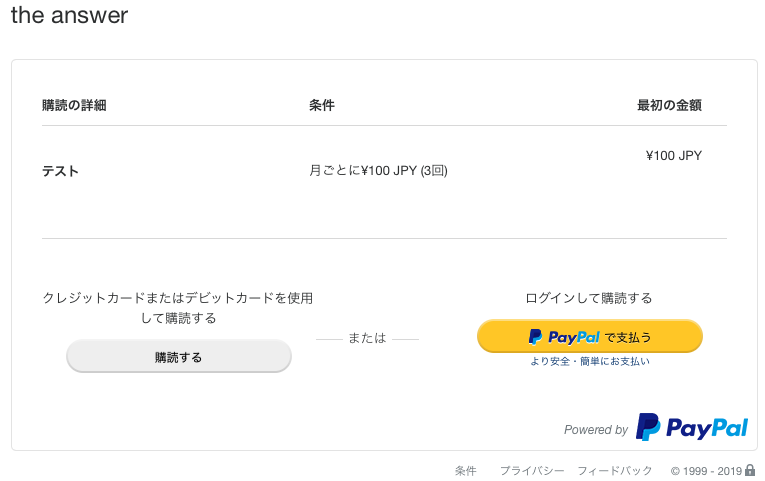Image resolution: width=765 pixels, height=481 pixels.
Task: Click the ¥100 JPY initial amount
Action: tap(674, 156)
